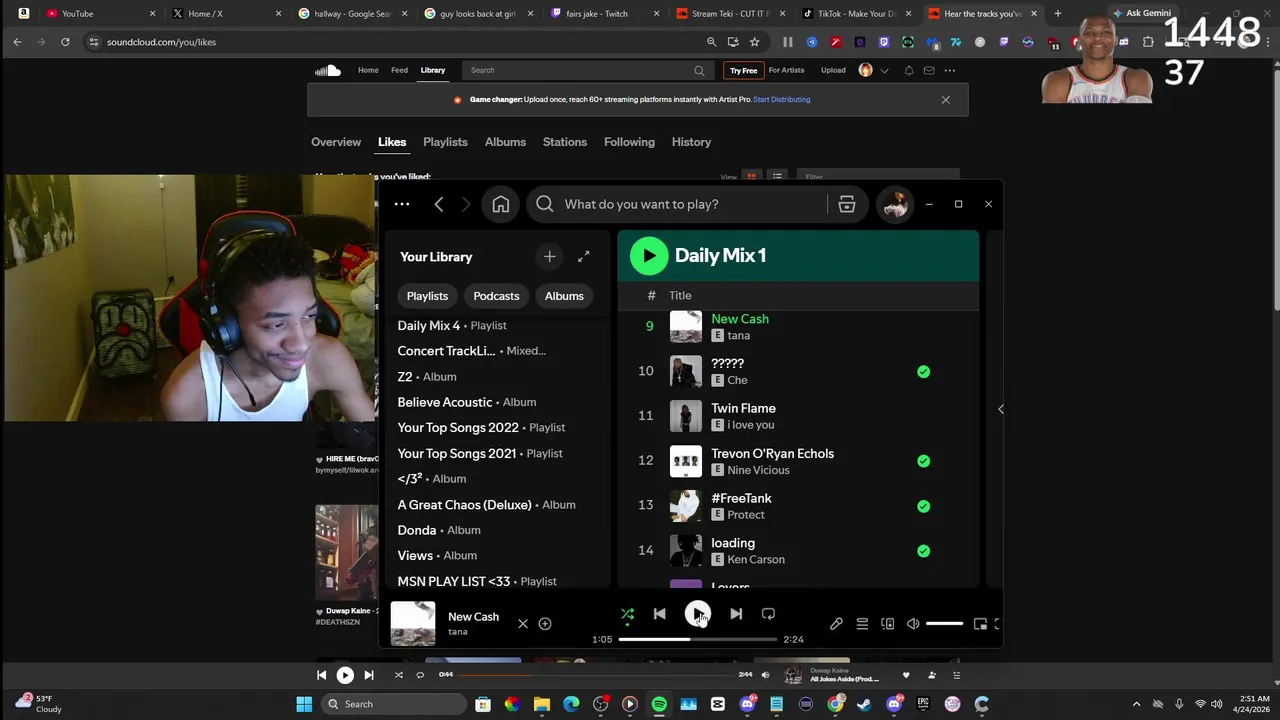Open SoundCloud messages envelope icon
This screenshot has width=1280, height=720.
pos(929,70)
